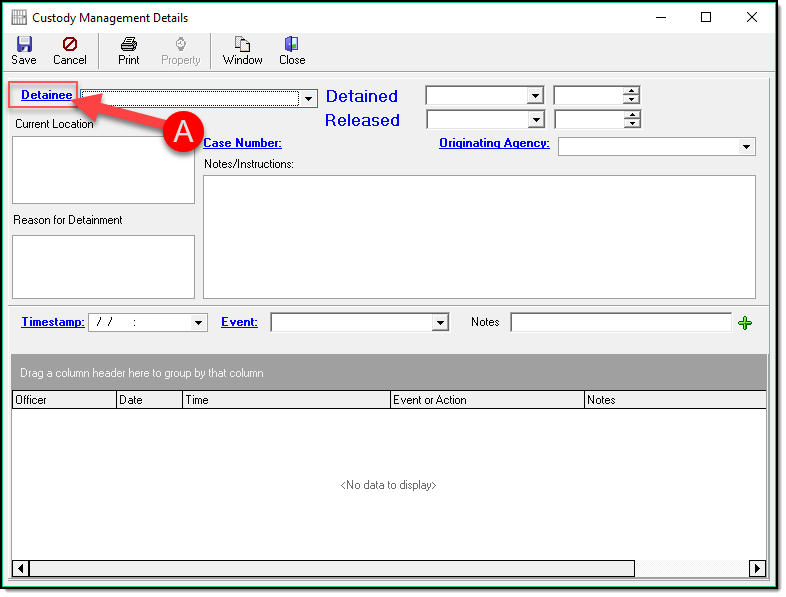This screenshot has width=786, height=597.
Task: Click the app icon in title bar
Action: pyautogui.click(x=18, y=18)
